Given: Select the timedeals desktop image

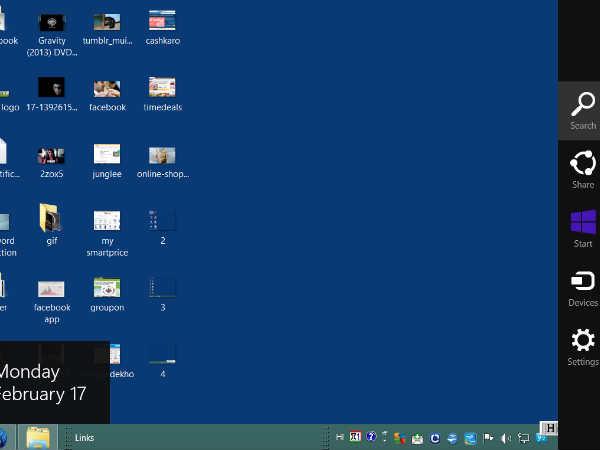Looking at the screenshot, I should pos(162,94).
